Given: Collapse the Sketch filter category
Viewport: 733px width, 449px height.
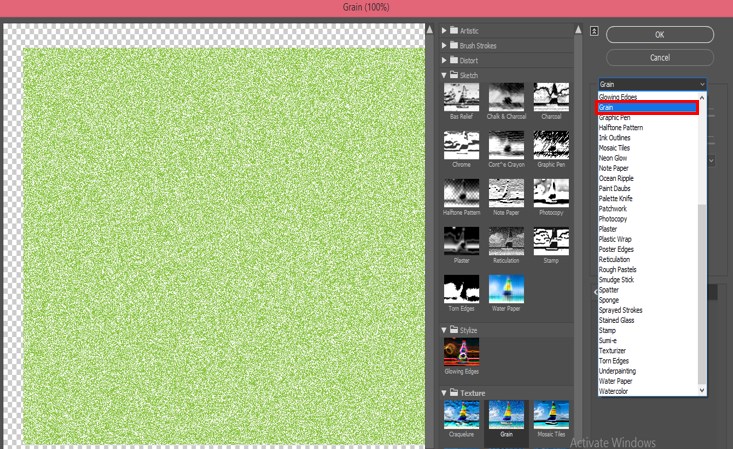Looking at the screenshot, I should (x=444, y=75).
